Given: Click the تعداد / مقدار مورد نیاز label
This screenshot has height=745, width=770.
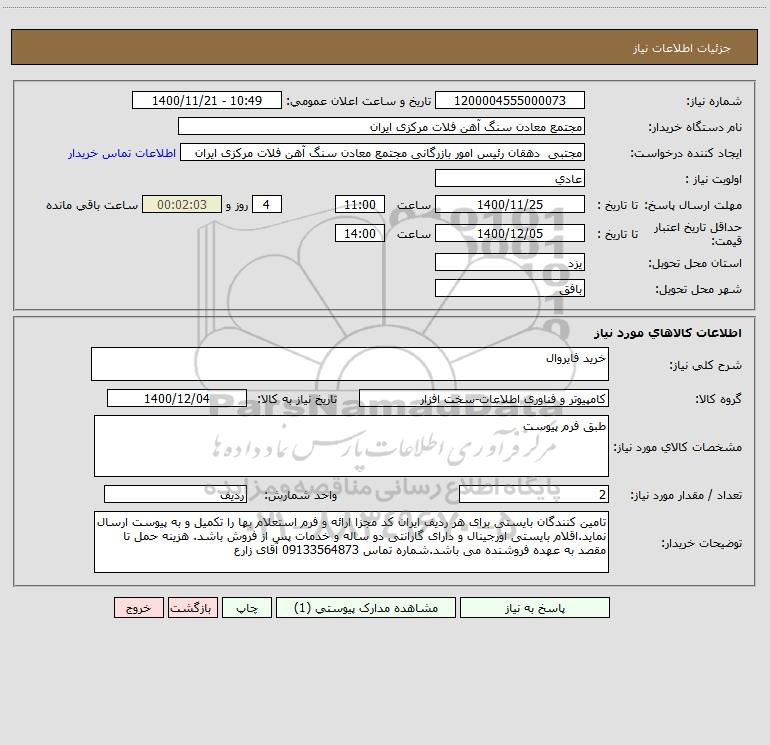Looking at the screenshot, I should pos(686,495).
